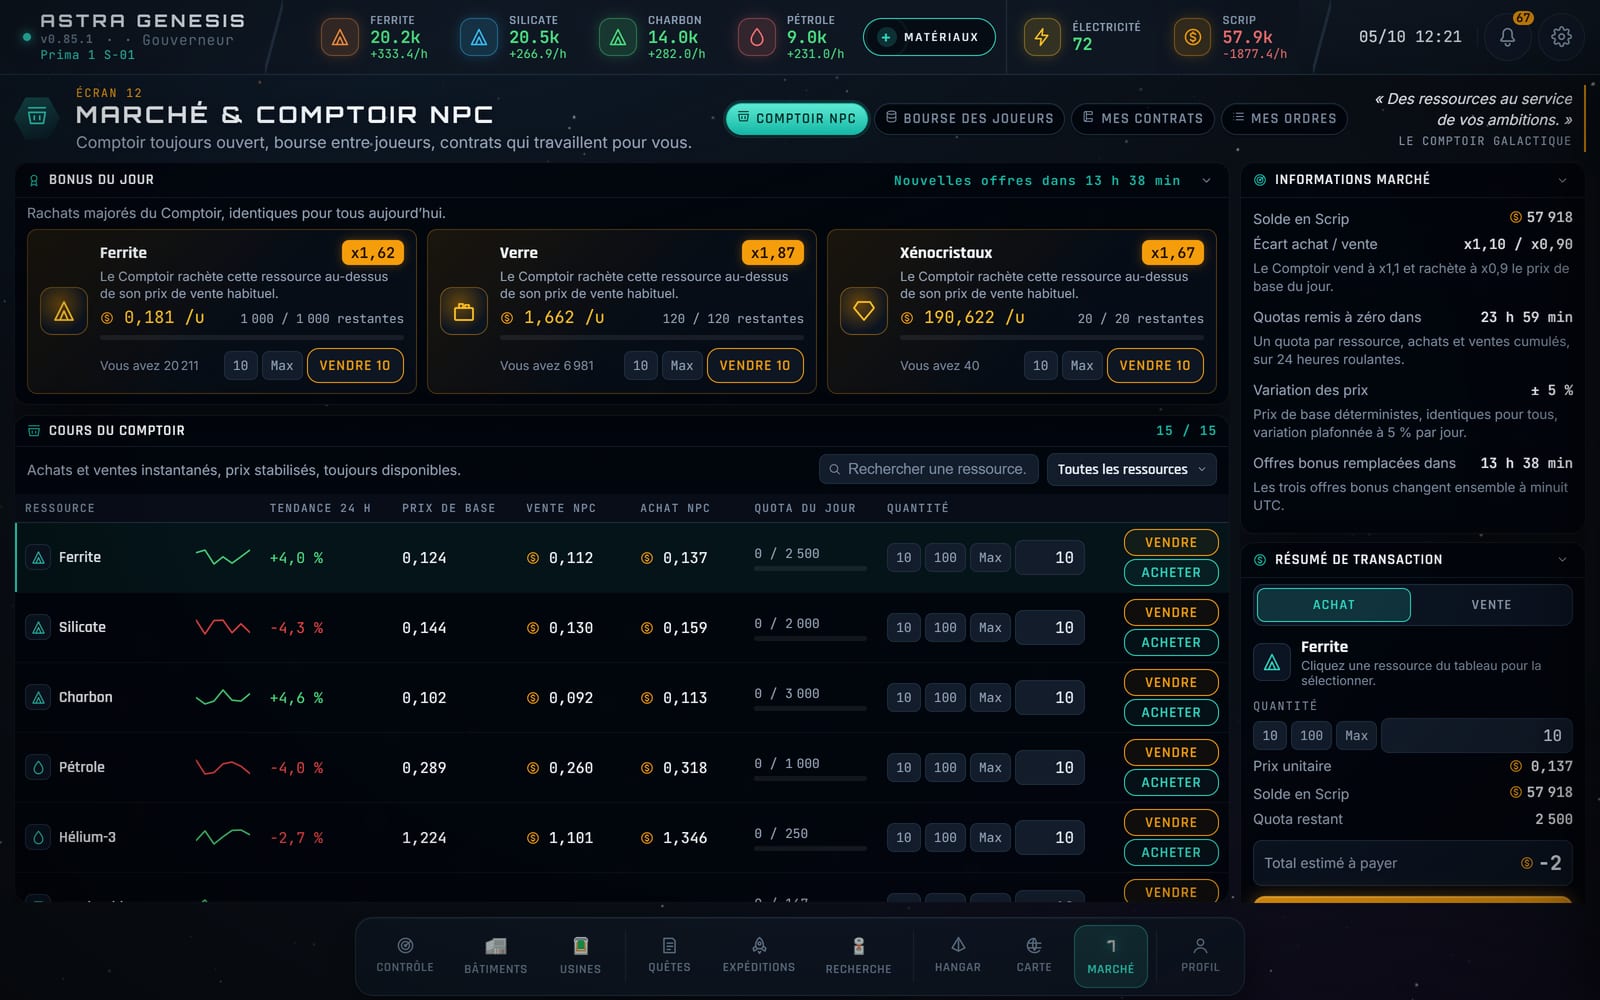Open the Mes contrats tab

[1143, 118]
